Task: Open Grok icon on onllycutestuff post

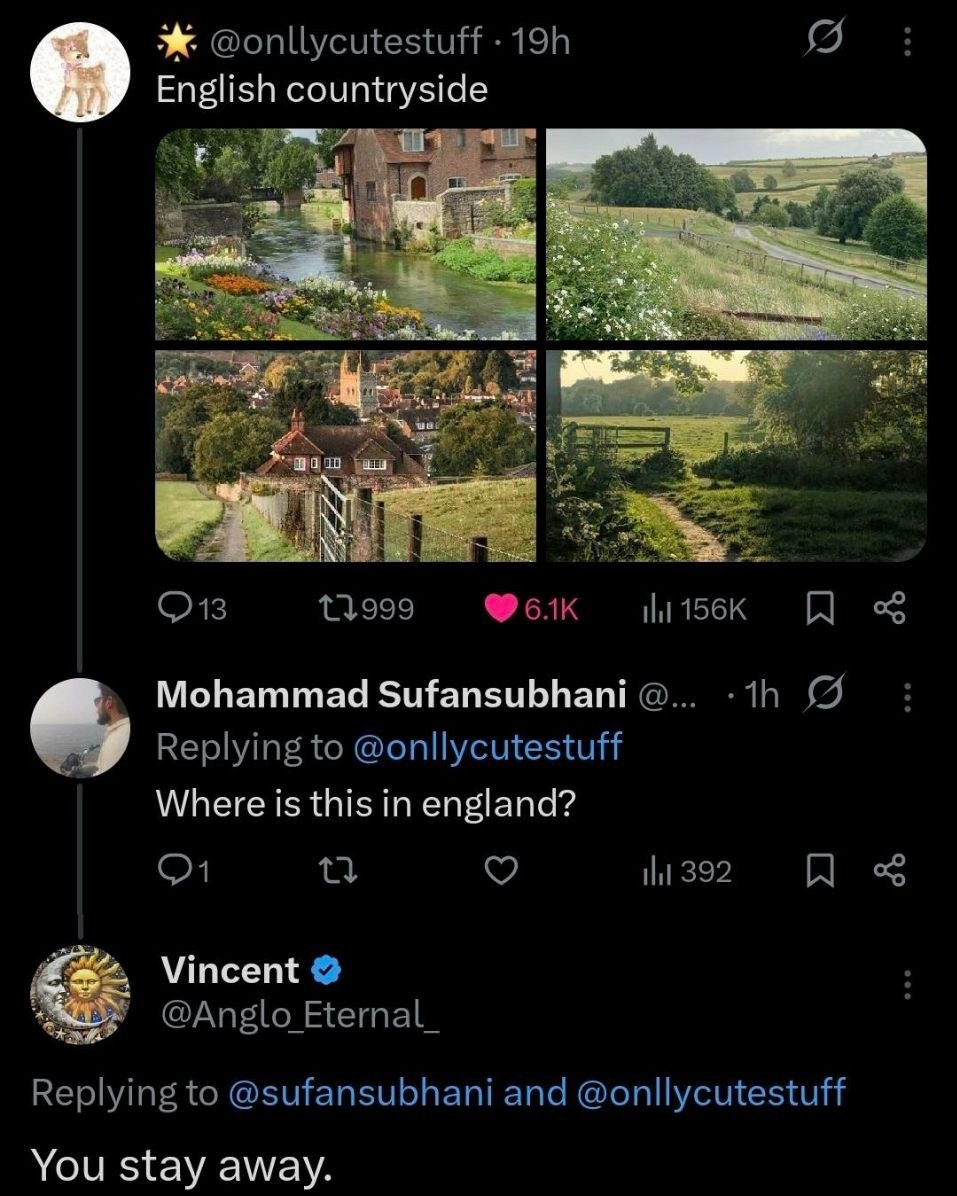Action: [x=822, y=41]
